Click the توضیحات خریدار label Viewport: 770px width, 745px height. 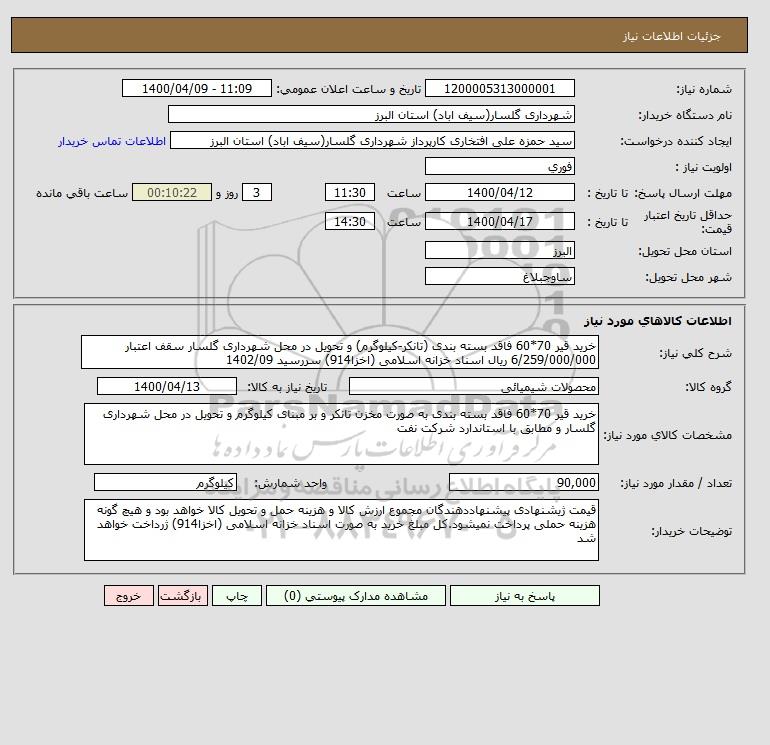tap(691, 531)
